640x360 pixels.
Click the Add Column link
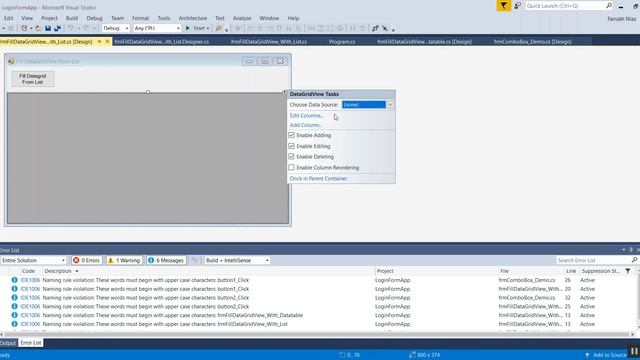coord(306,125)
